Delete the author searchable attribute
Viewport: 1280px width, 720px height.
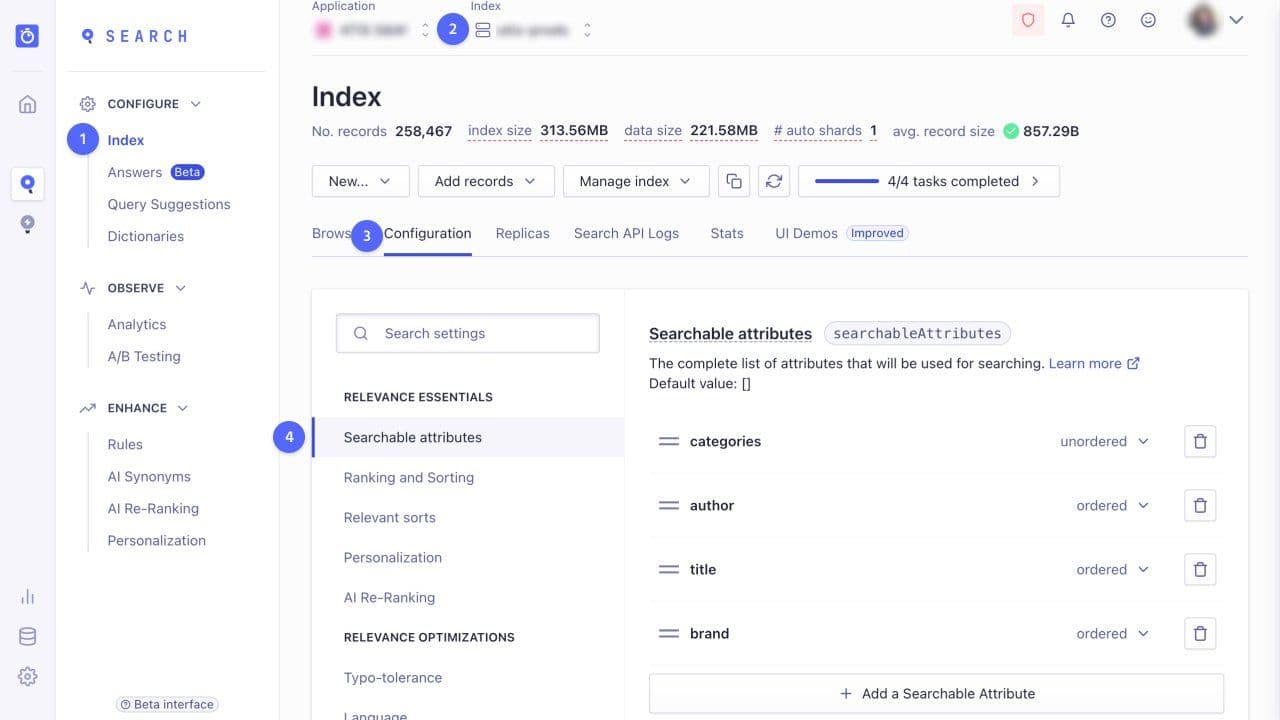1200,505
